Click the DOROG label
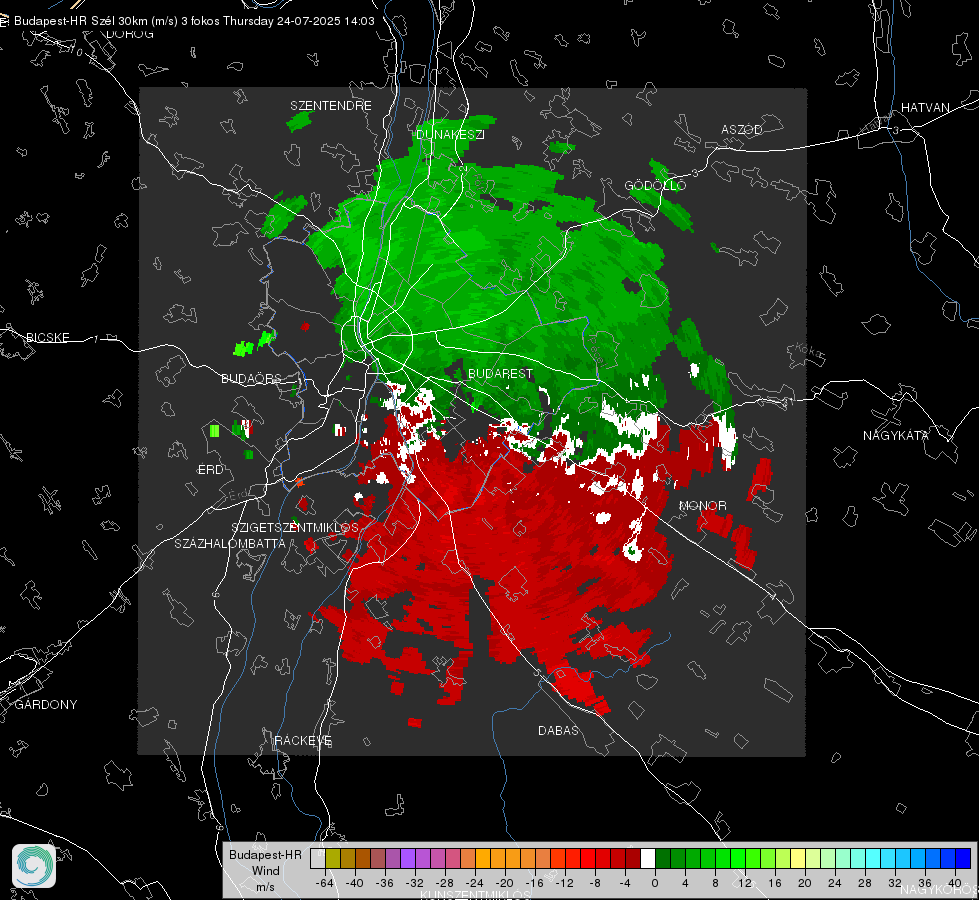 [130, 34]
